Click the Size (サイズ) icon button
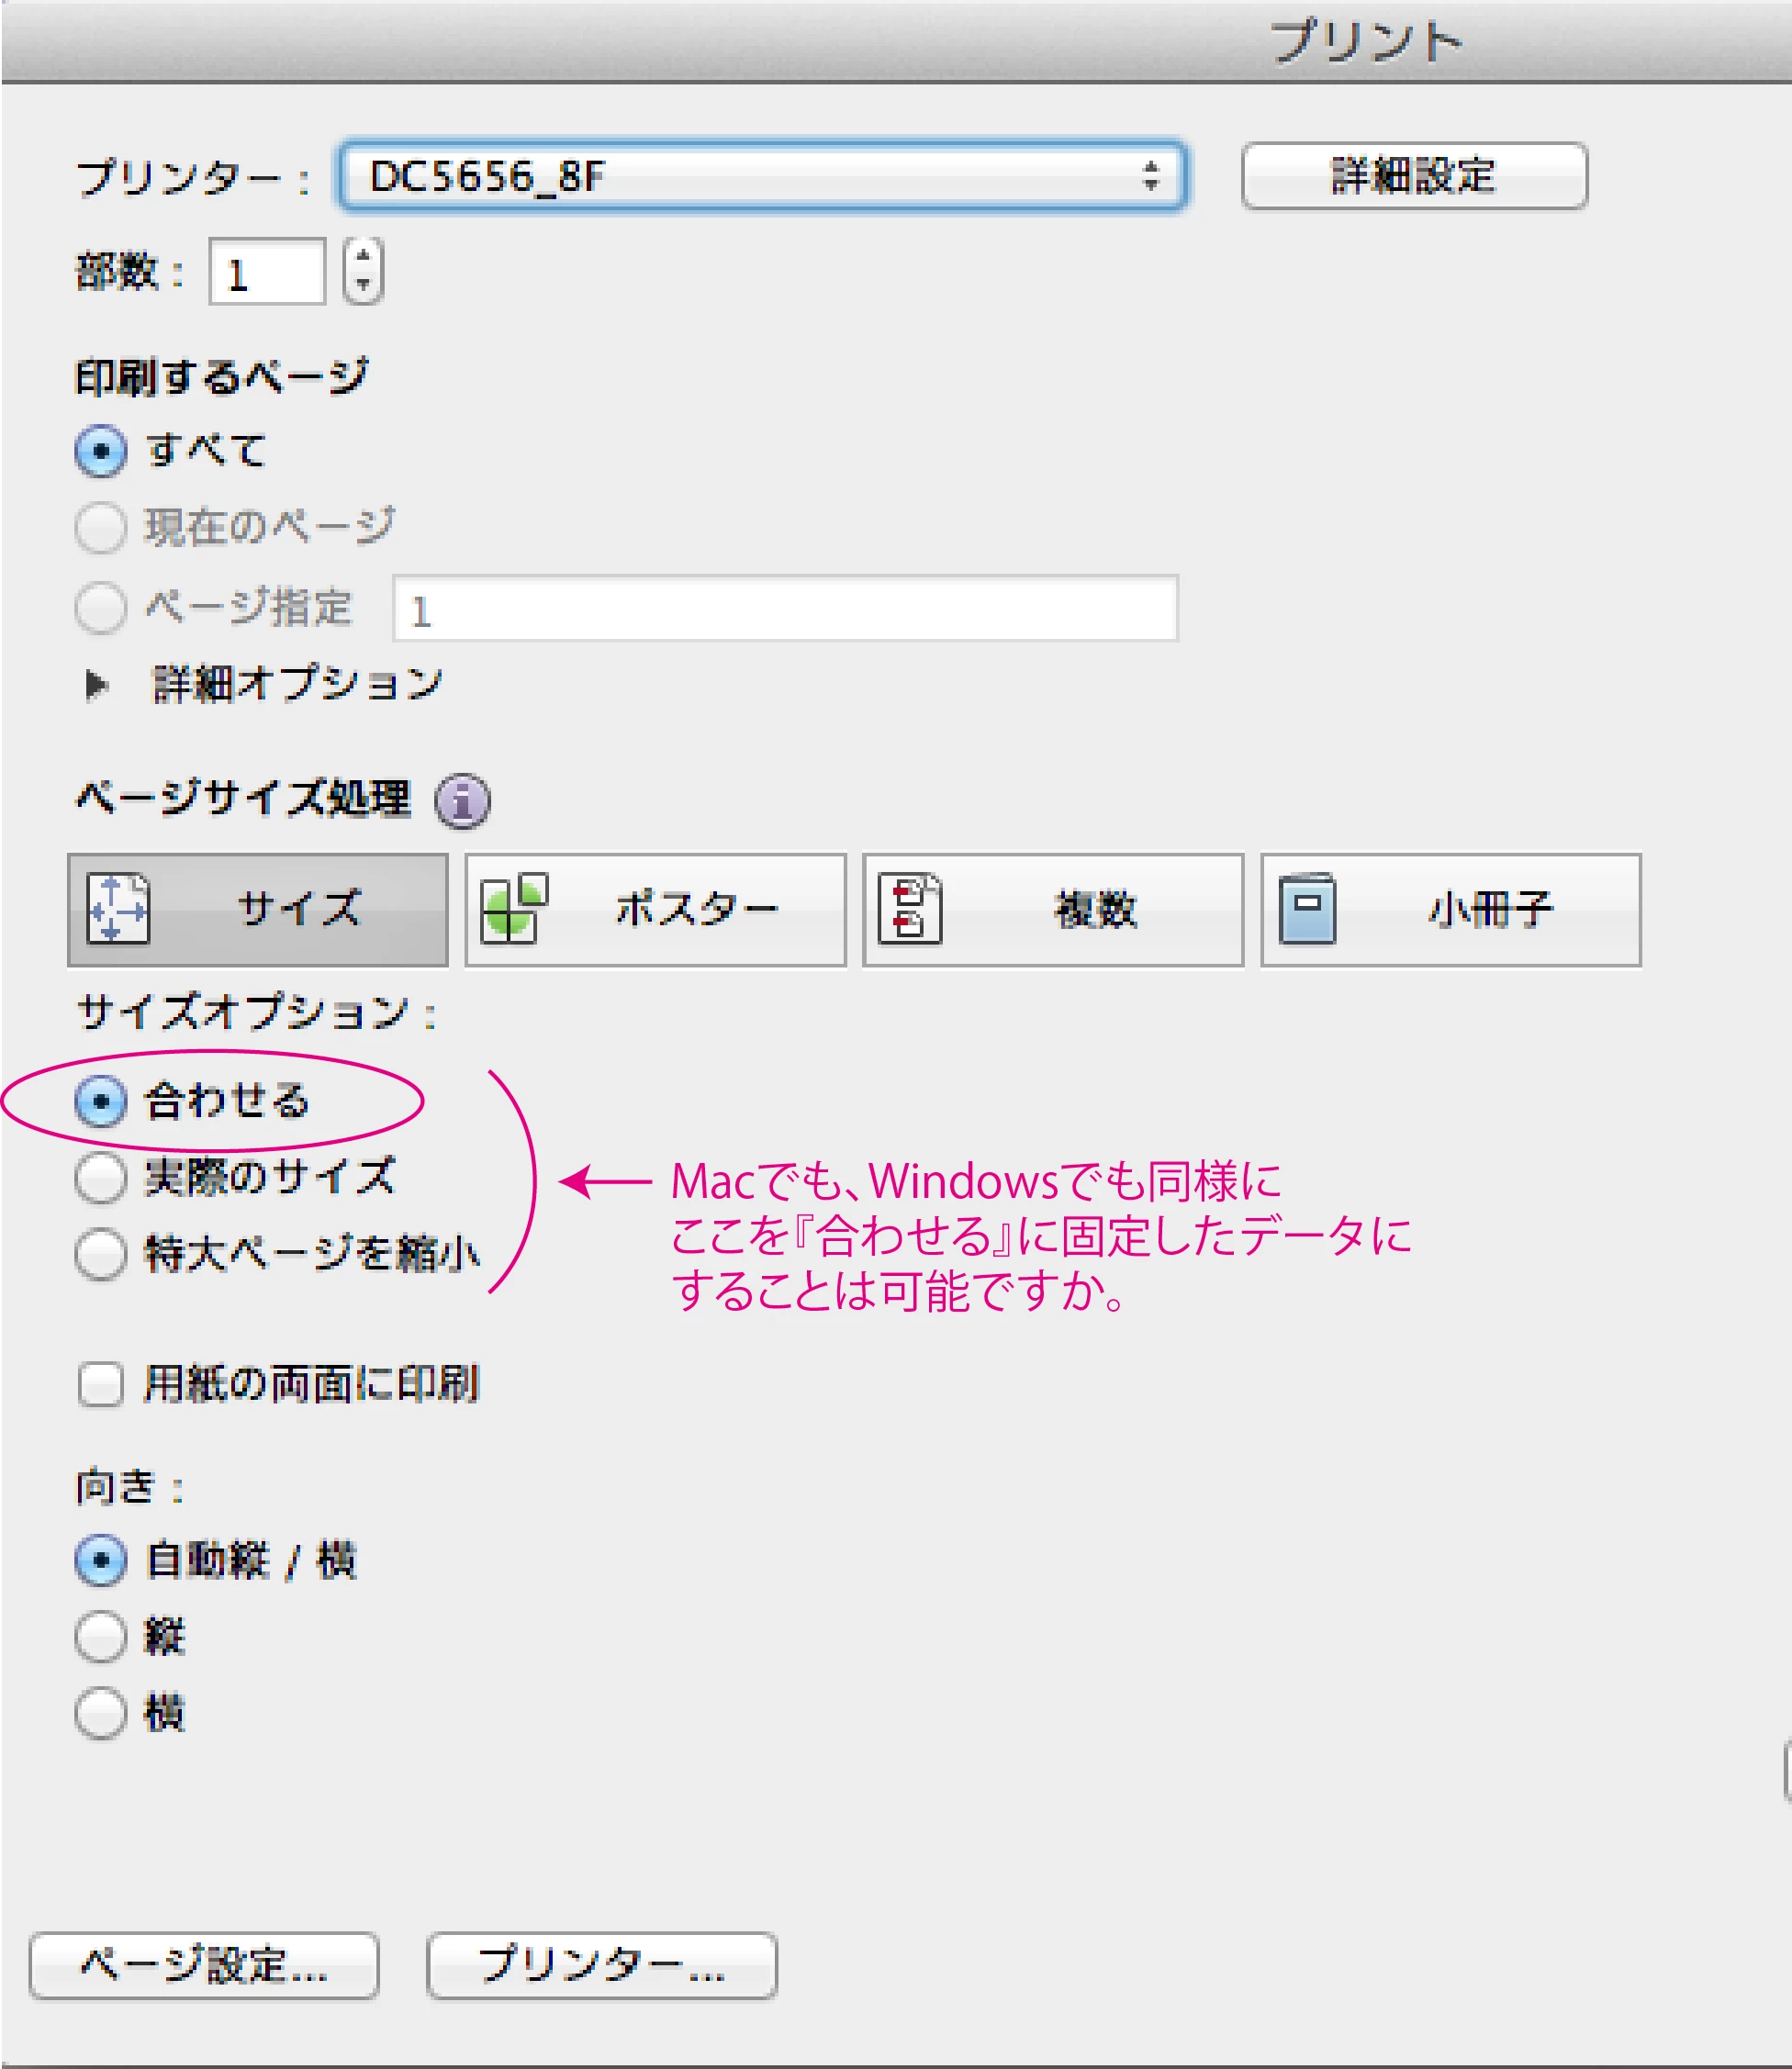 [257, 909]
